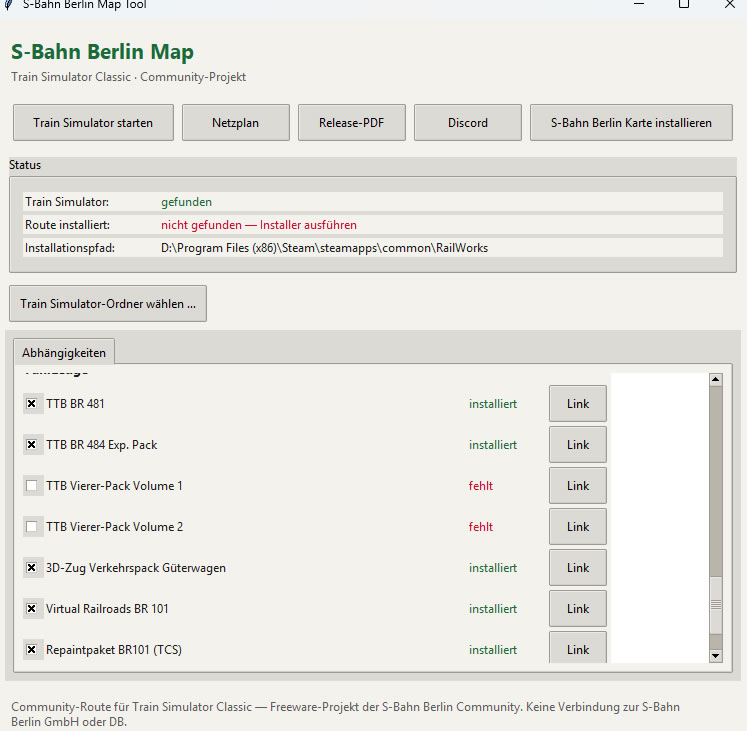Click the dependency list scroll-up arrow

(x=716, y=380)
